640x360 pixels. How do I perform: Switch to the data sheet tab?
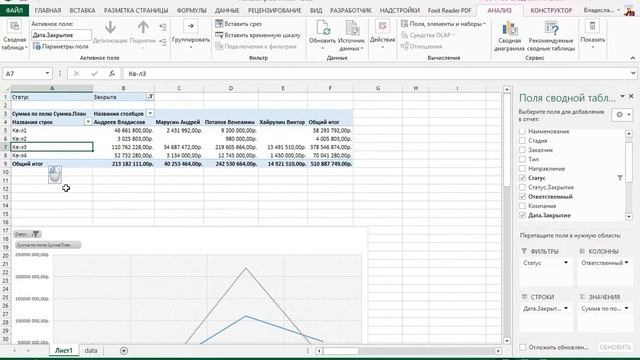[x=91, y=351]
